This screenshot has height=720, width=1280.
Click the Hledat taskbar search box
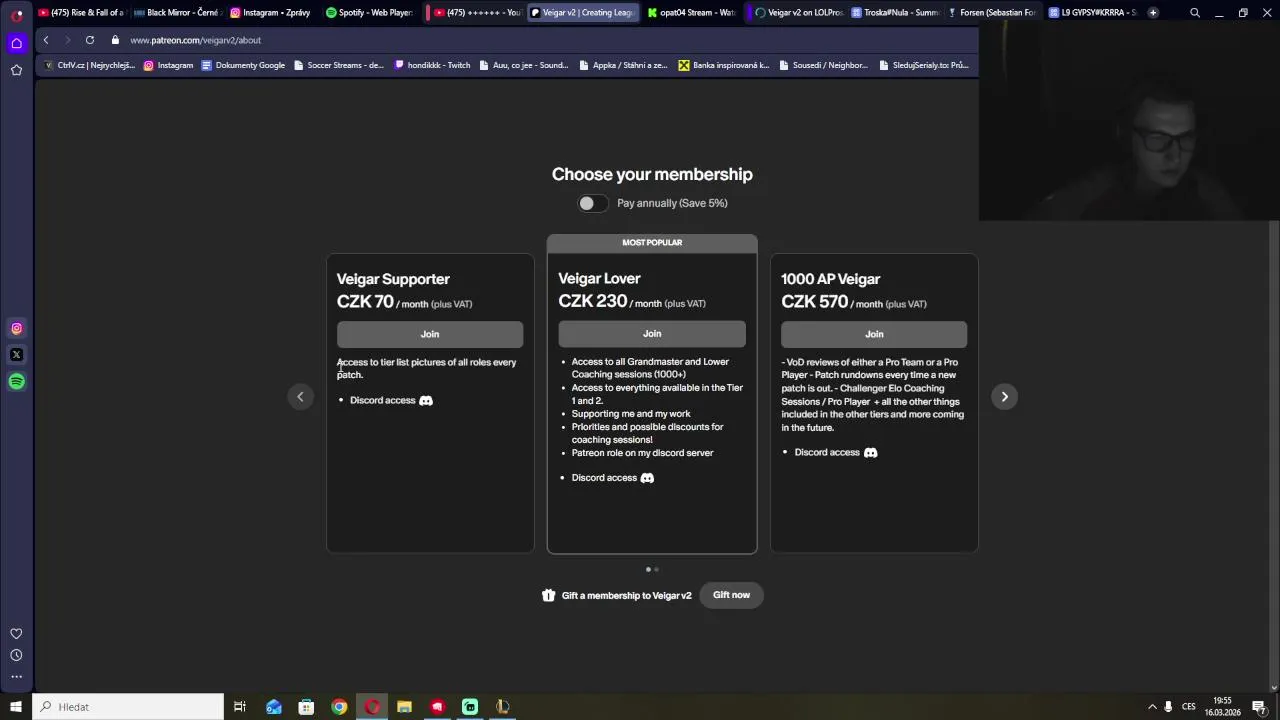point(128,707)
